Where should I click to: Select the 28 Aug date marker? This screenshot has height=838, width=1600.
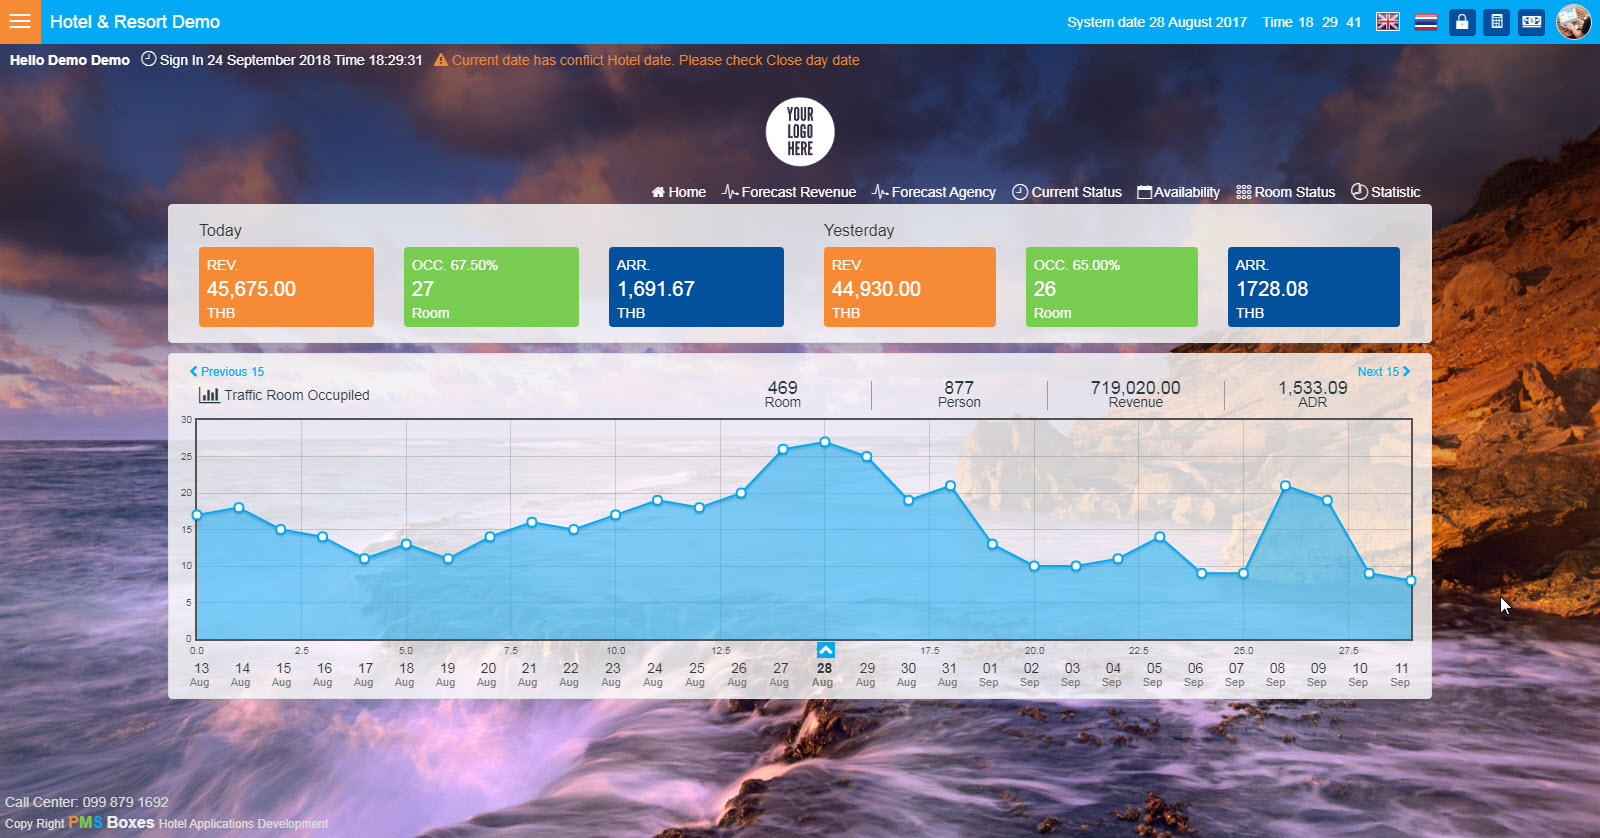(x=824, y=668)
